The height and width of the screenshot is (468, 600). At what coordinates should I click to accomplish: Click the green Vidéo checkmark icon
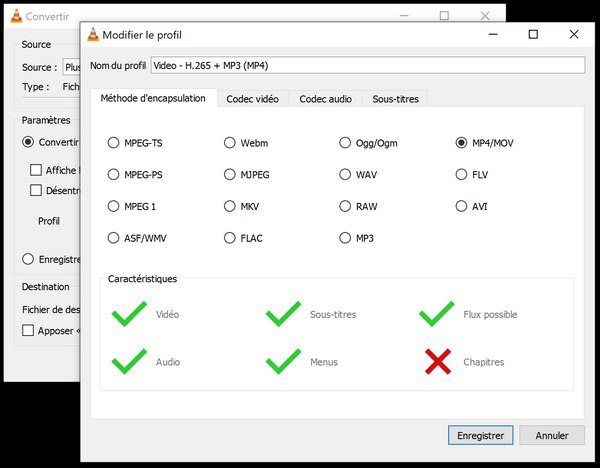click(x=129, y=314)
